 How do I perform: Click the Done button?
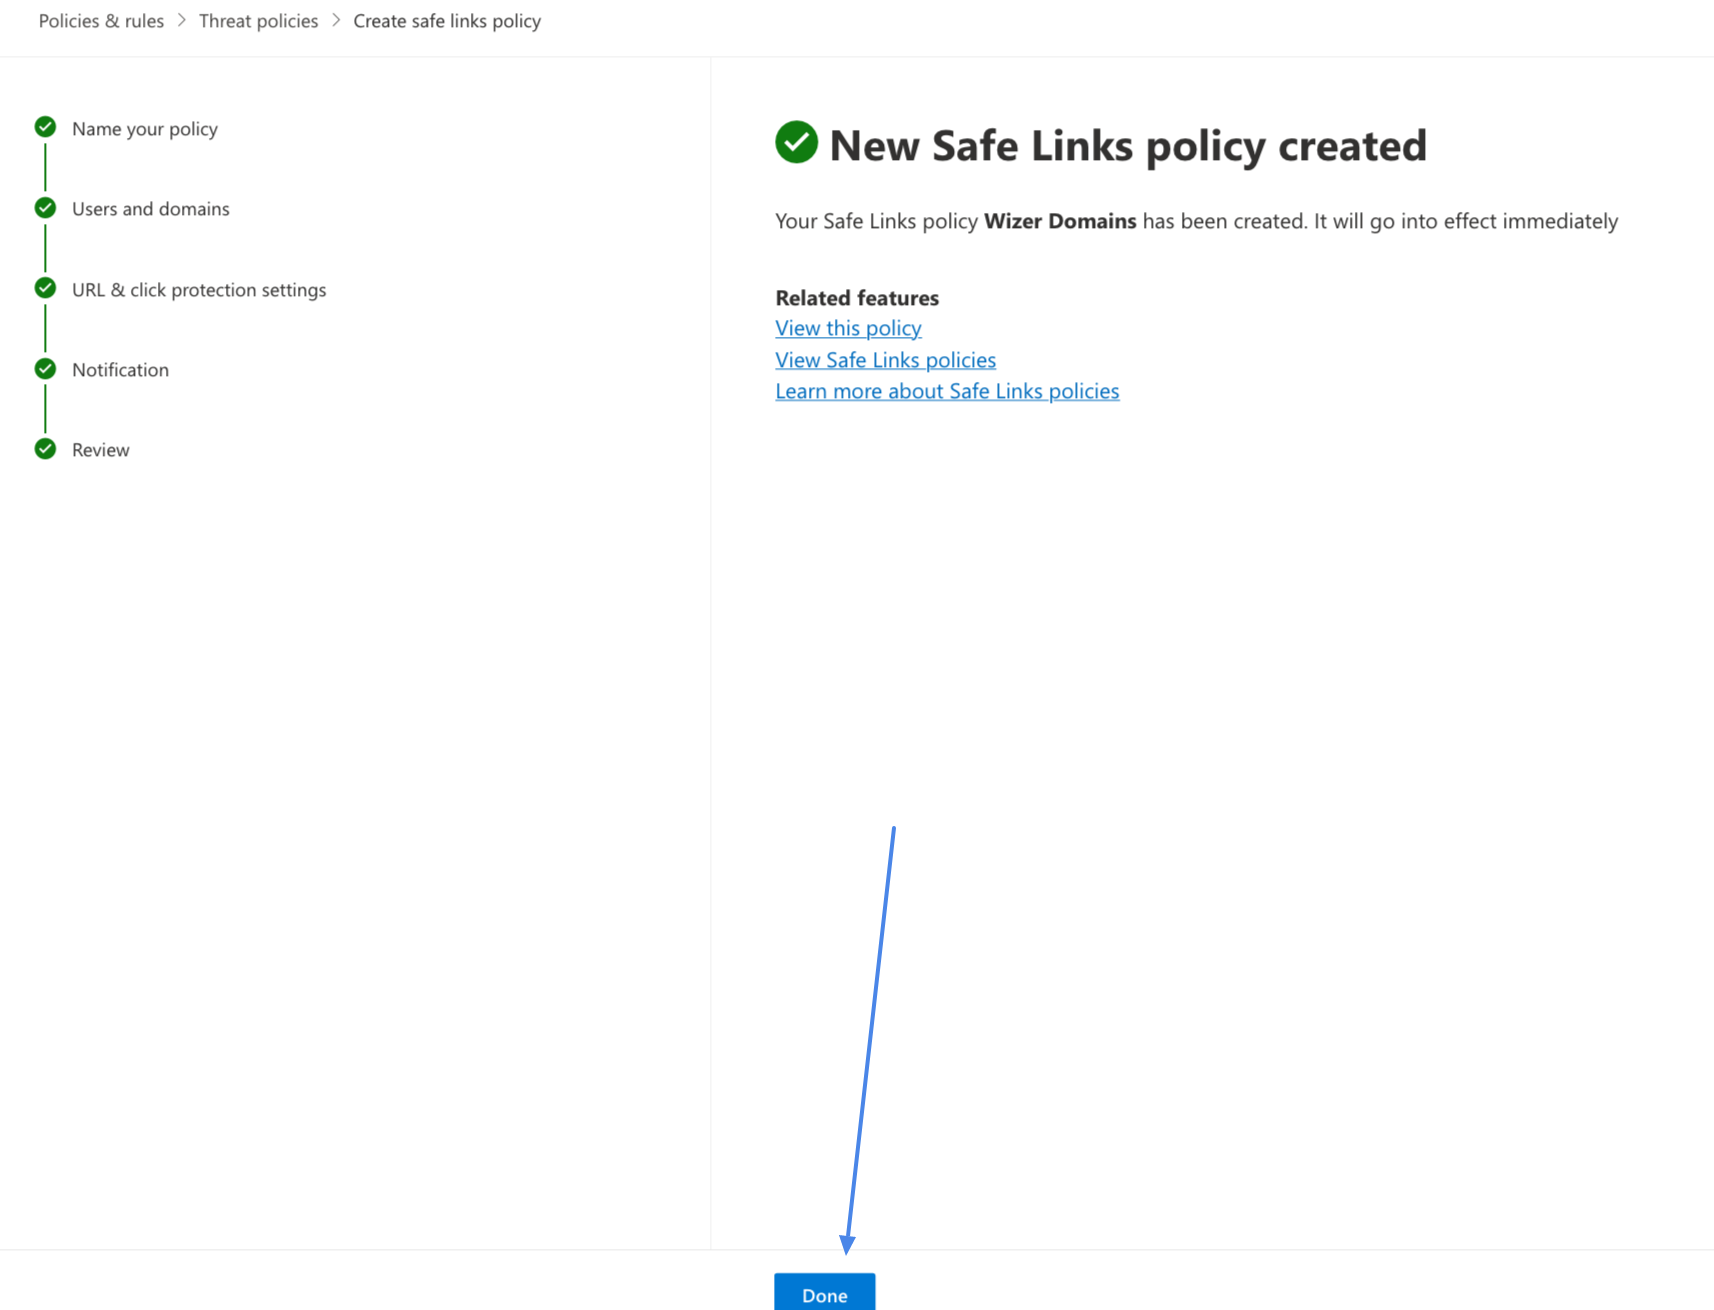(x=824, y=1294)
